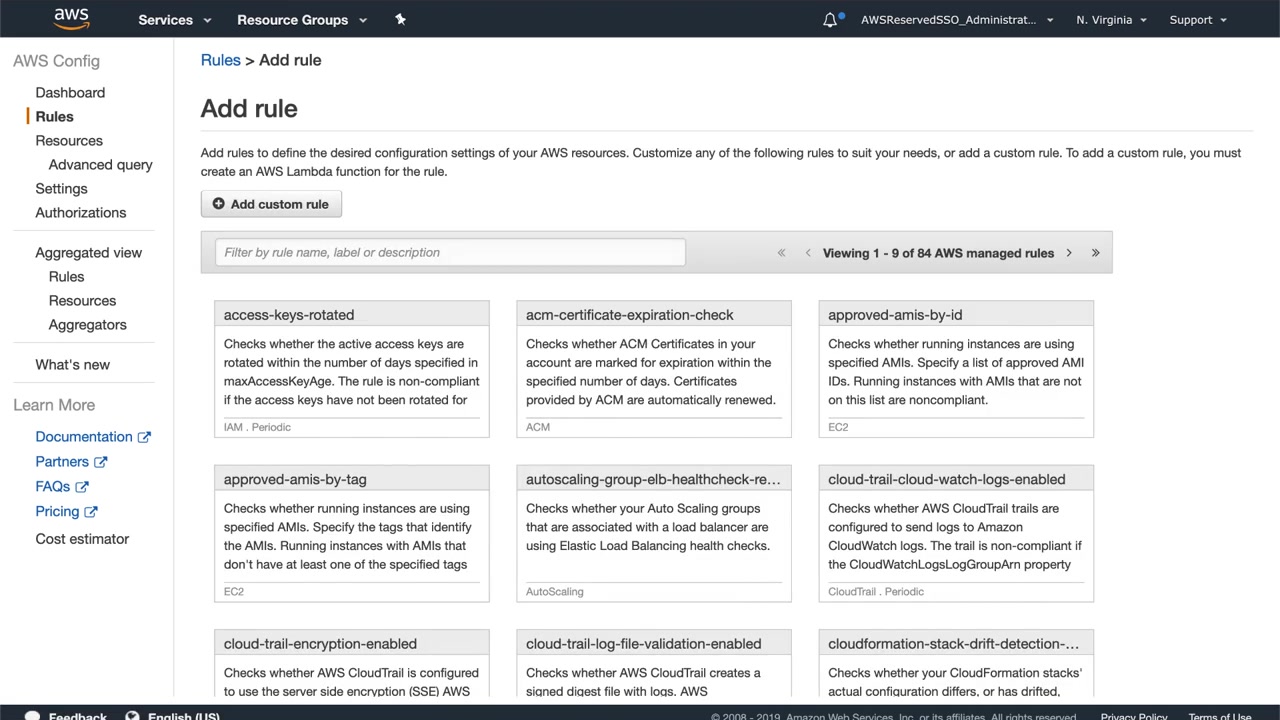
Task: Open the N. Virginia region selector
Action: [x=1111, y=20]
